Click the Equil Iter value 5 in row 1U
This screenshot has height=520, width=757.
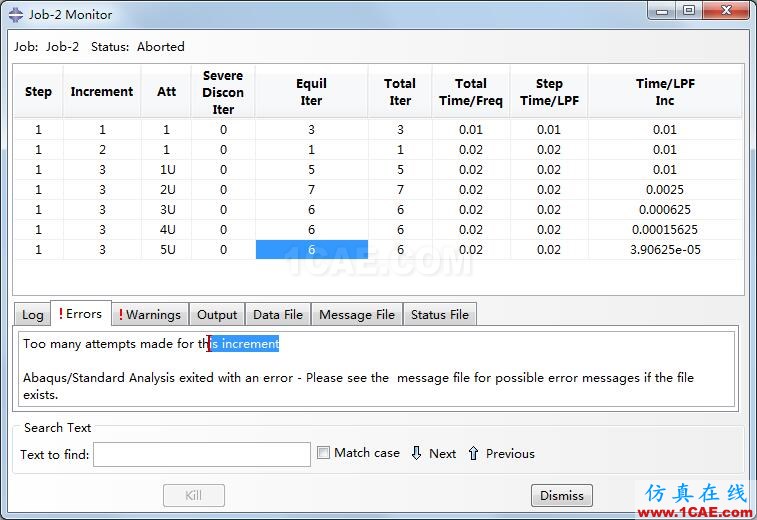(x=311, y=170)
